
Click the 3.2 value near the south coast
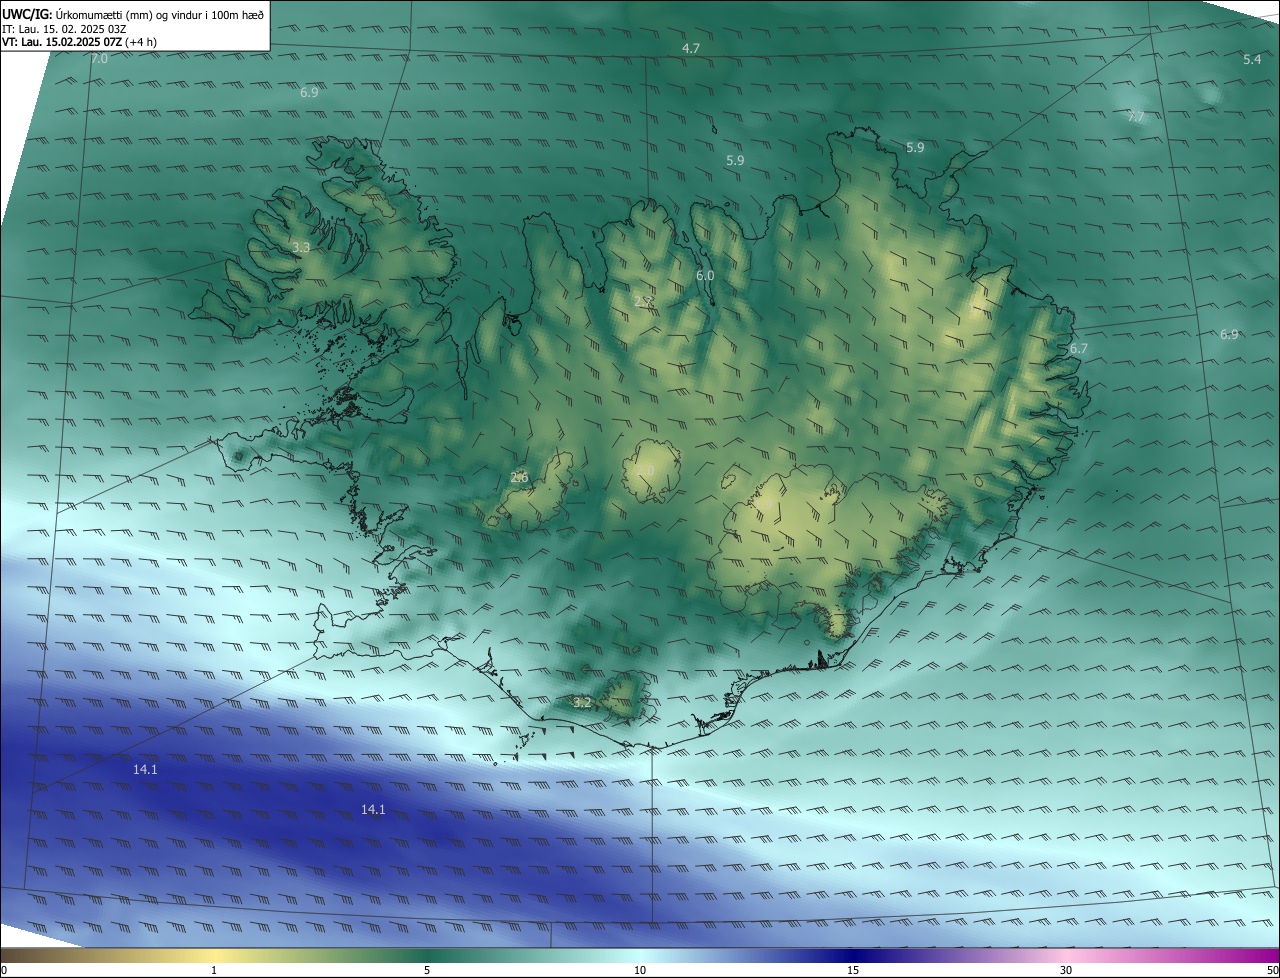(582, 703)
